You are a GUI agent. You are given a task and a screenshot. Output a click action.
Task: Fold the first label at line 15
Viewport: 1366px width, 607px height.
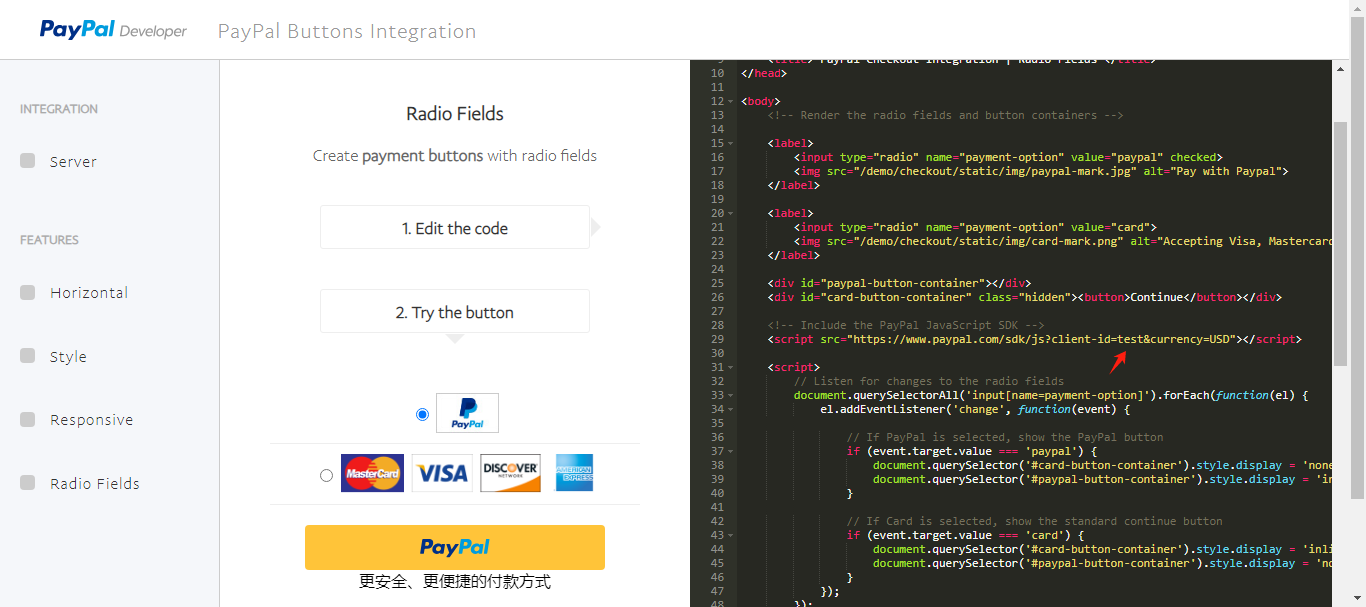733,143
